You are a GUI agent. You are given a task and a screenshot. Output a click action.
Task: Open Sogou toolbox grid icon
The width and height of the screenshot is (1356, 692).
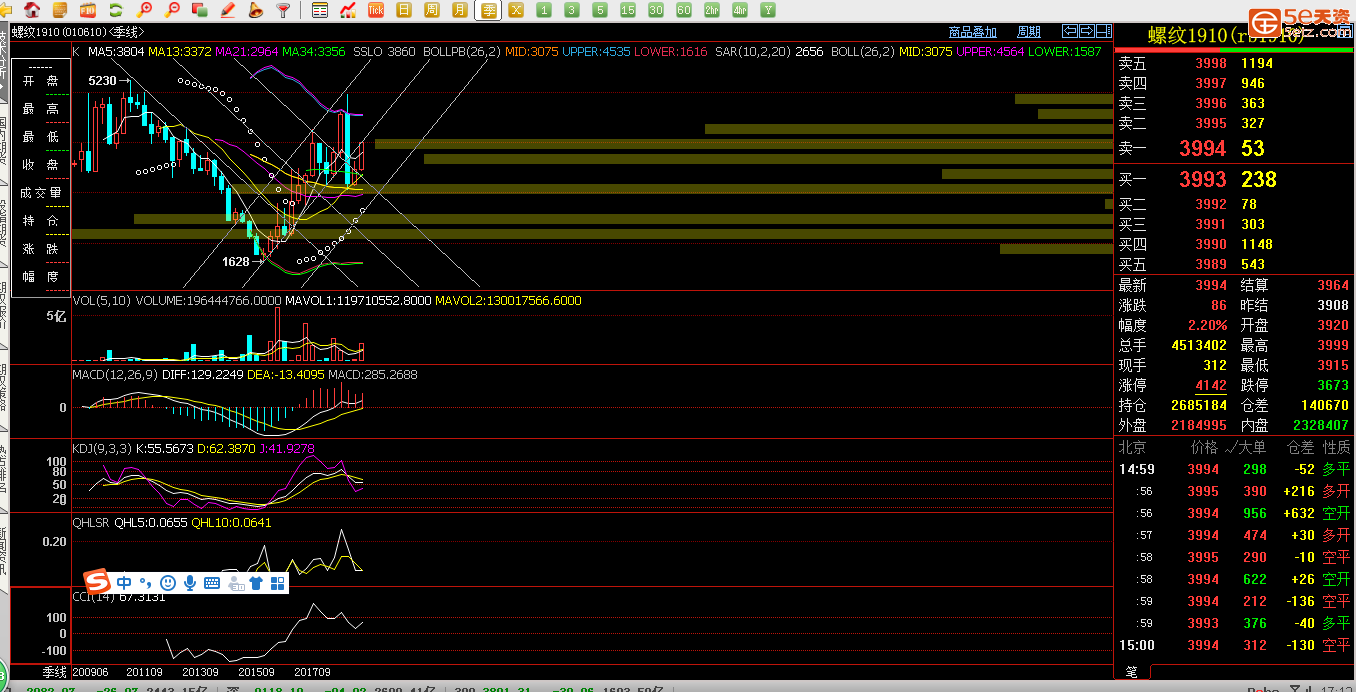(278, 582)
